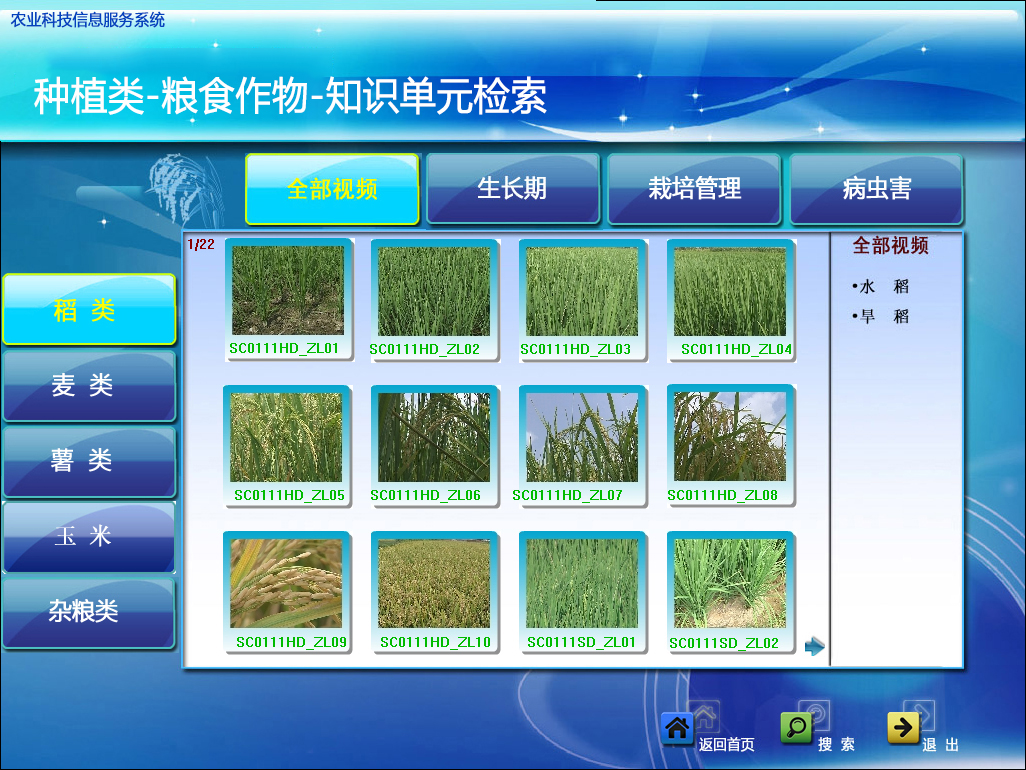
Task: Open video thumbnail SC0111HD_ZL08
Action: (x=730, y=445)
